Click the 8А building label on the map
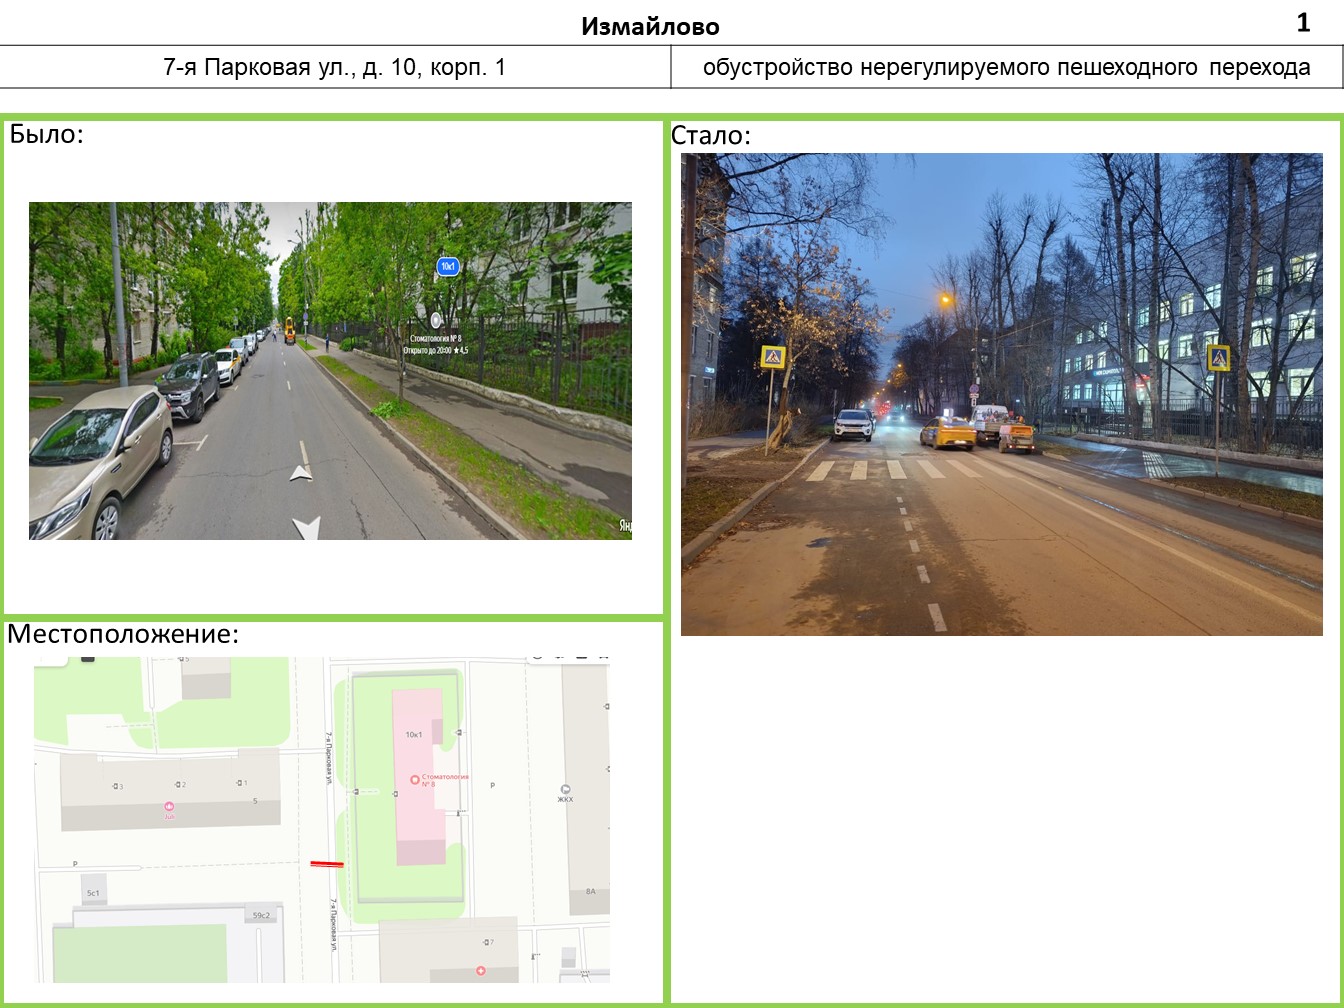 pos(590,891)
